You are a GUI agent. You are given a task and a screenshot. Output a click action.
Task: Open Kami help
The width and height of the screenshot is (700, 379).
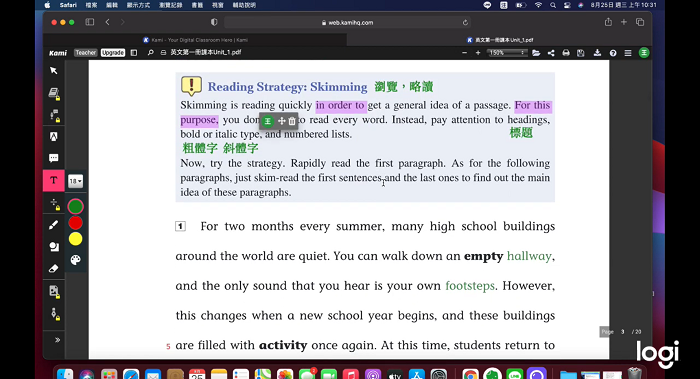[613, 53]
